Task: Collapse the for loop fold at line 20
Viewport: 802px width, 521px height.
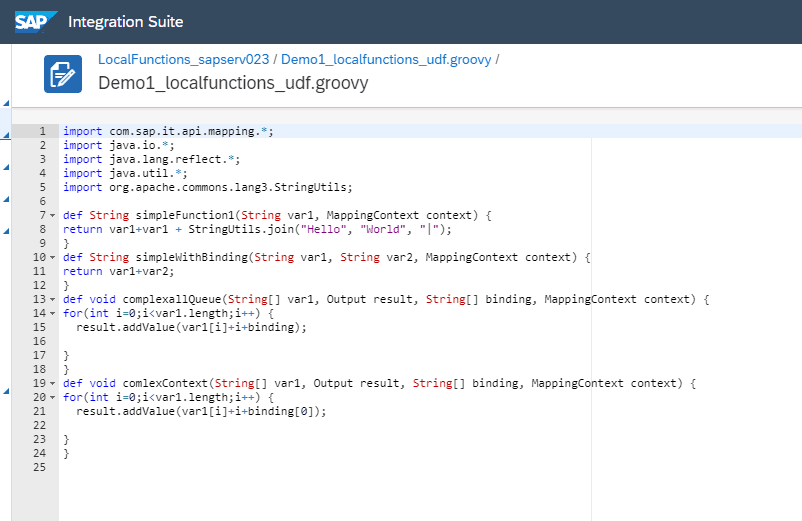Action: 52,397
